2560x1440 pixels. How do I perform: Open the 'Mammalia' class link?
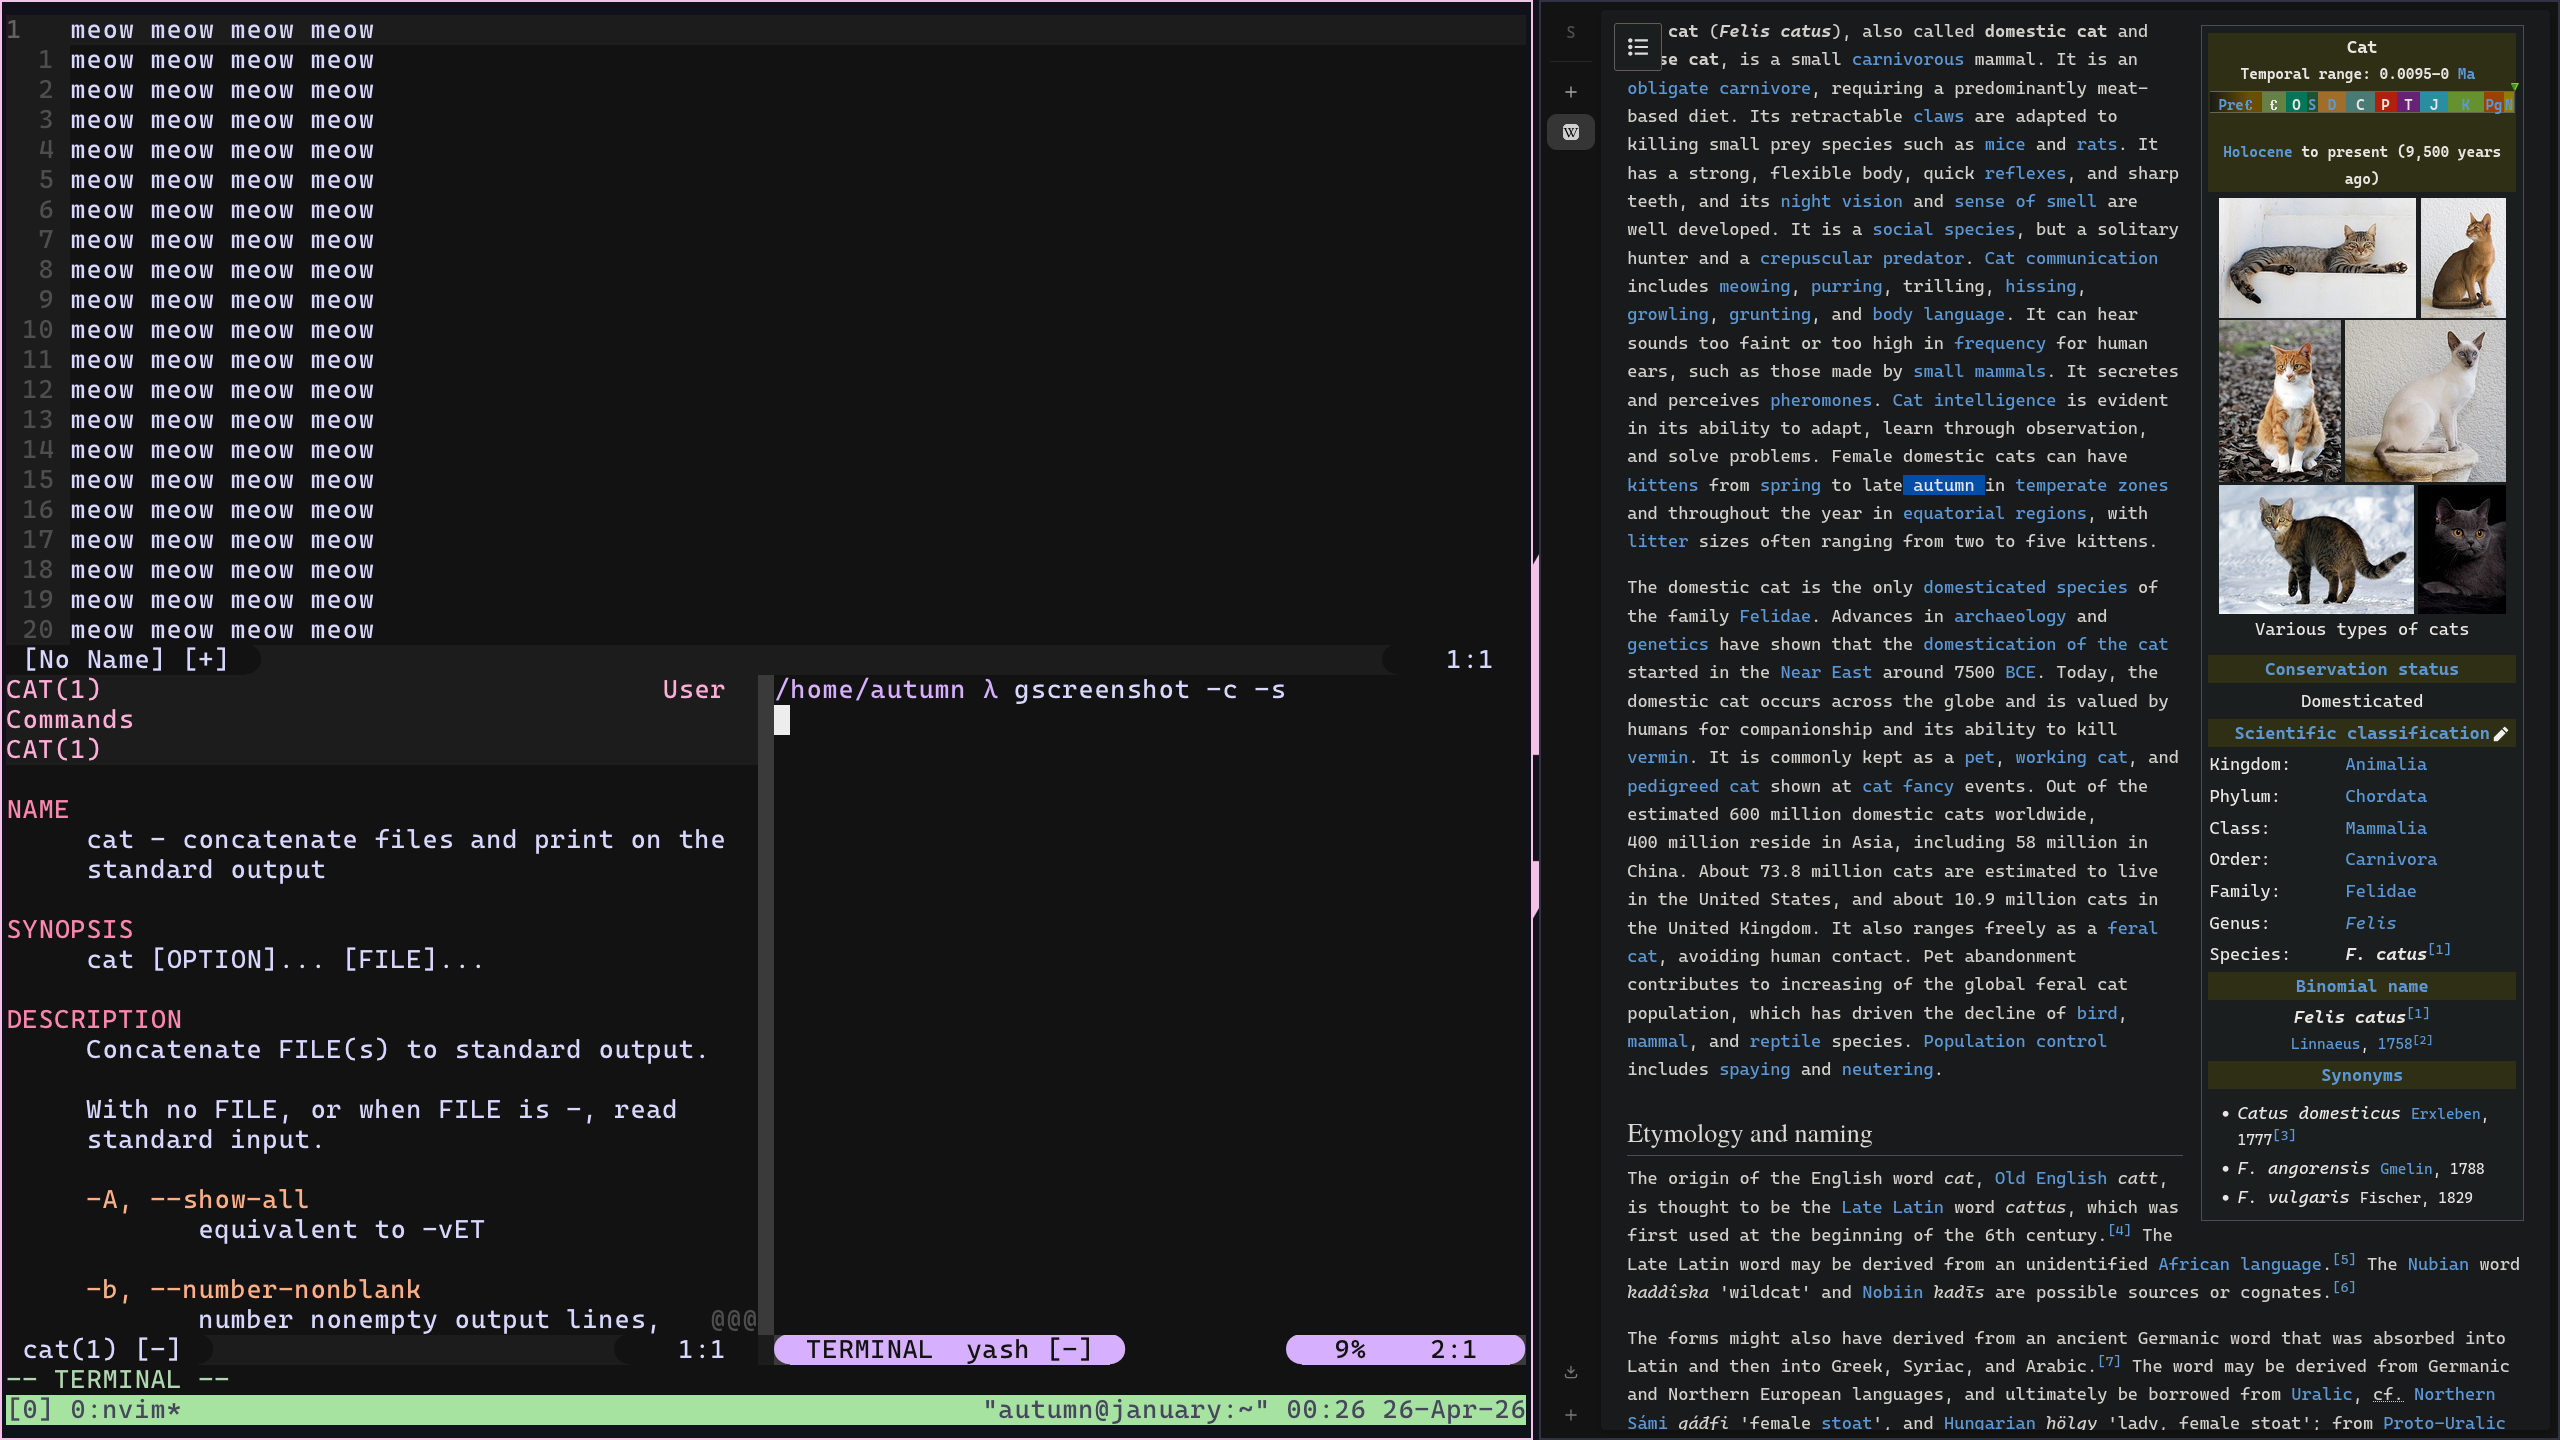(x=2385, y=829)
